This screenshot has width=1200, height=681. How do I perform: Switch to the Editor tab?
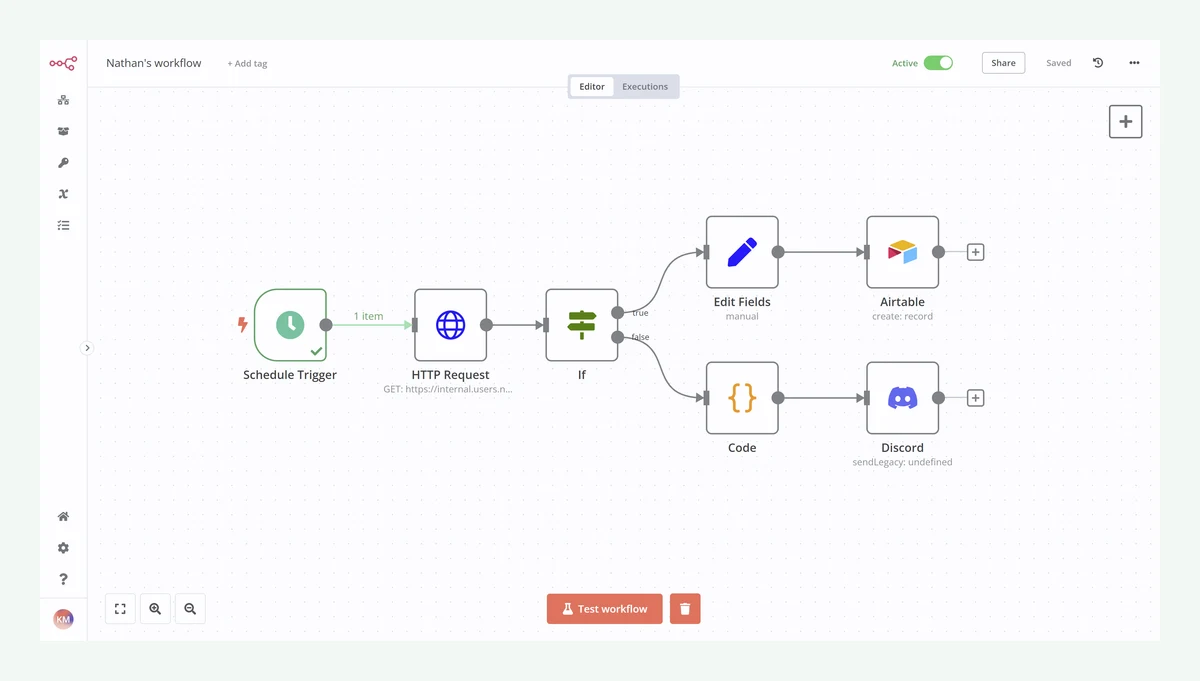[x=592, y=87]
